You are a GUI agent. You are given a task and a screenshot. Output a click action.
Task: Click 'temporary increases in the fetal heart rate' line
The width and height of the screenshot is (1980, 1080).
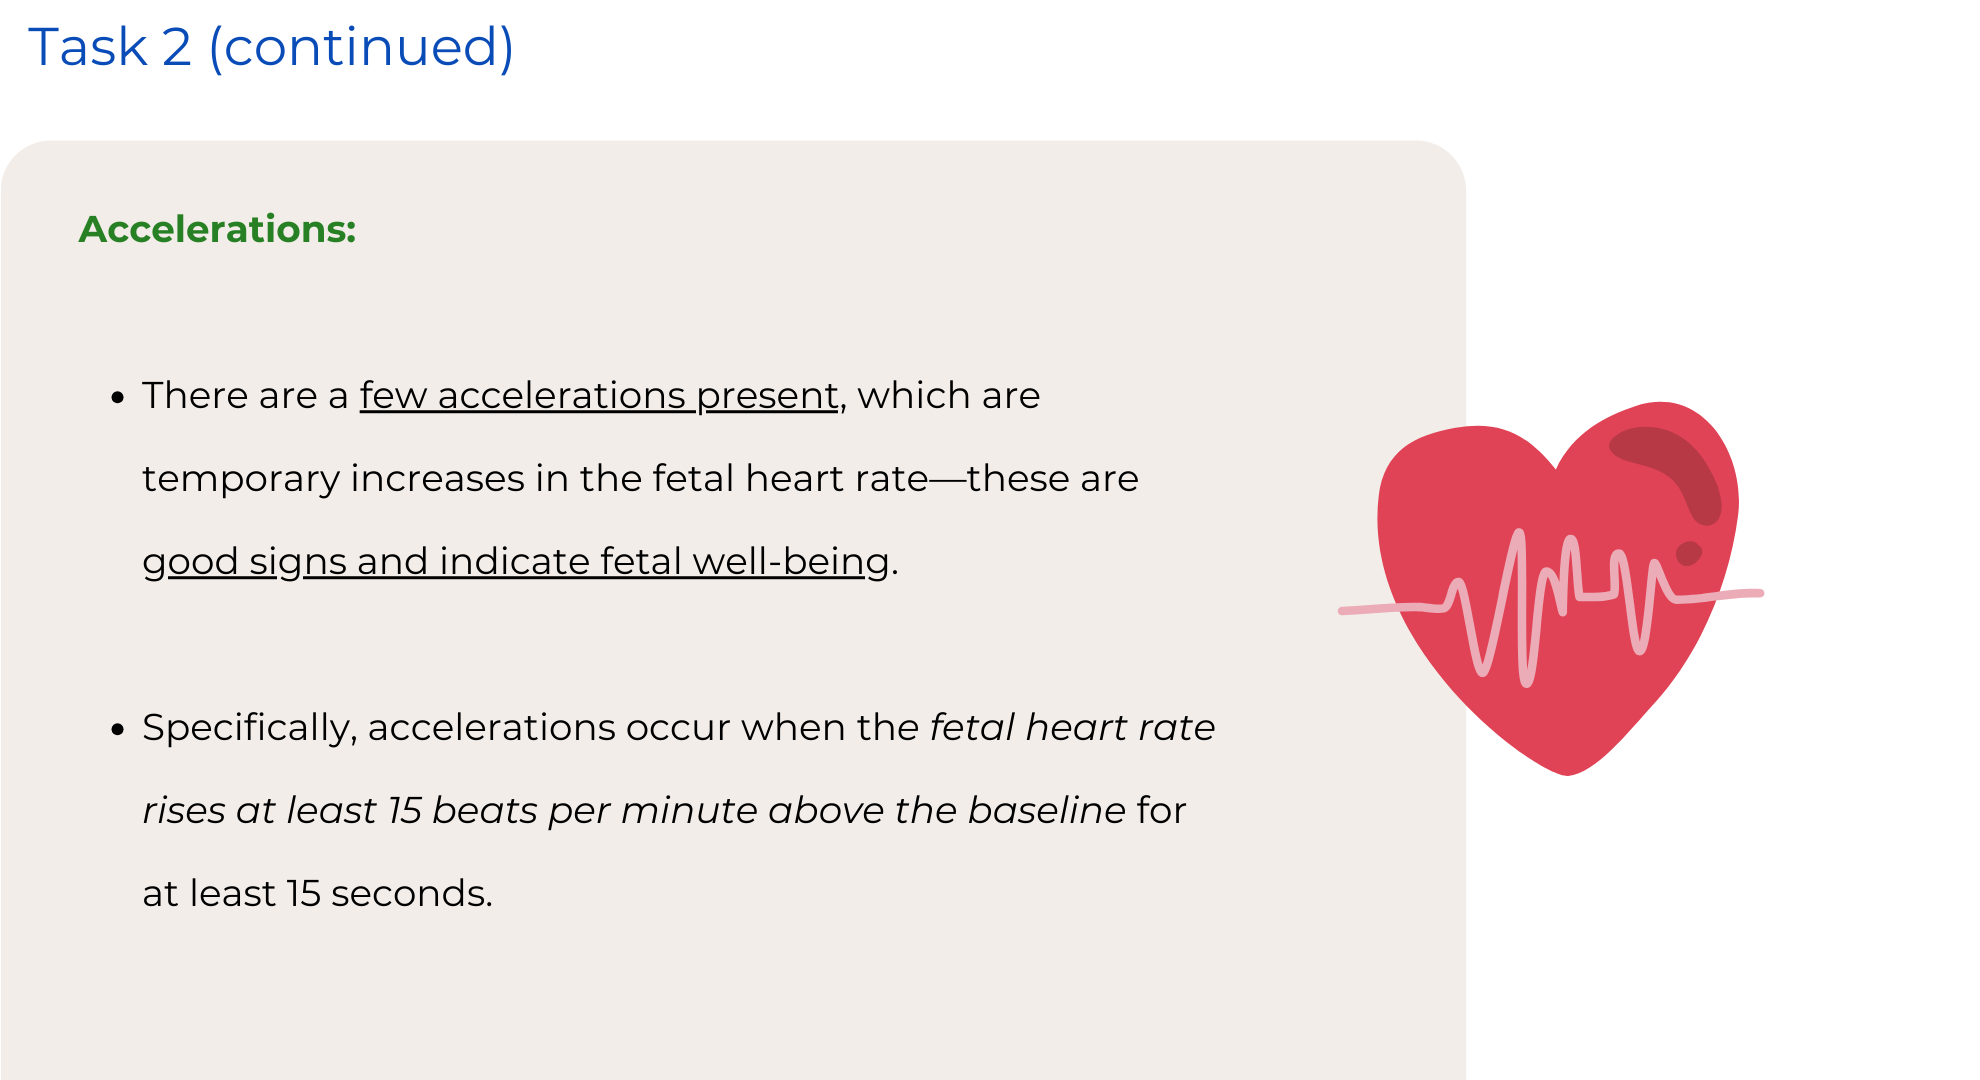coord(535,478)
